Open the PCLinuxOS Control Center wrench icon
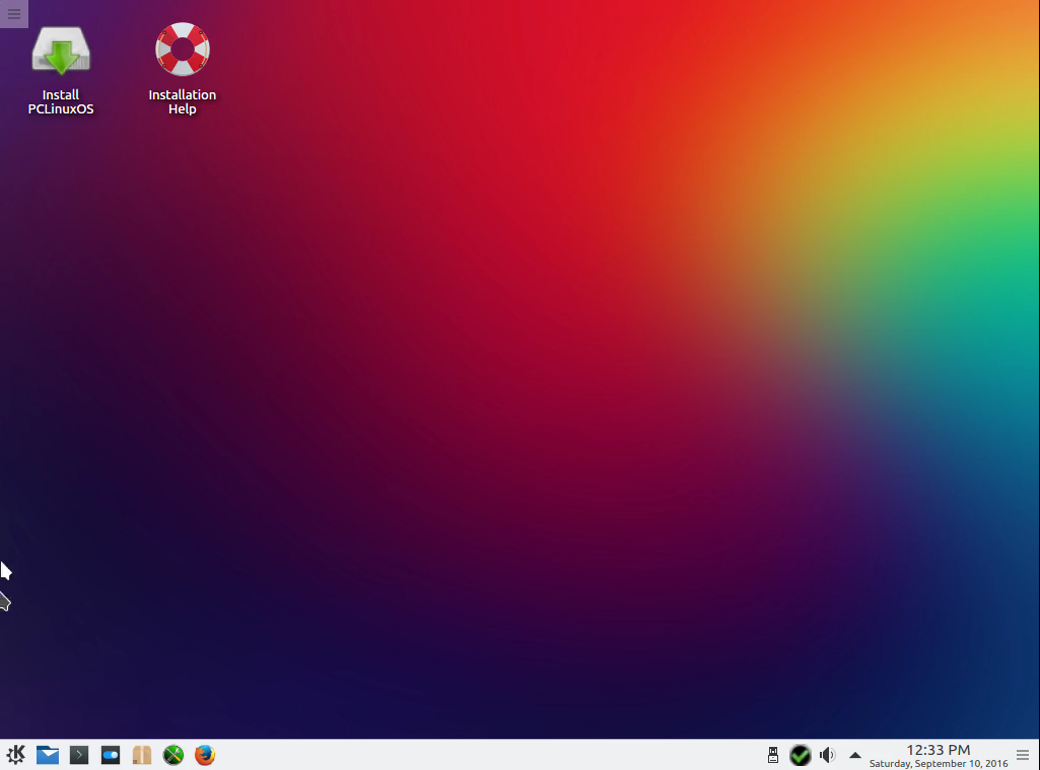The height and width of the screenshot is (770, 1040). (x=173, y=755)
